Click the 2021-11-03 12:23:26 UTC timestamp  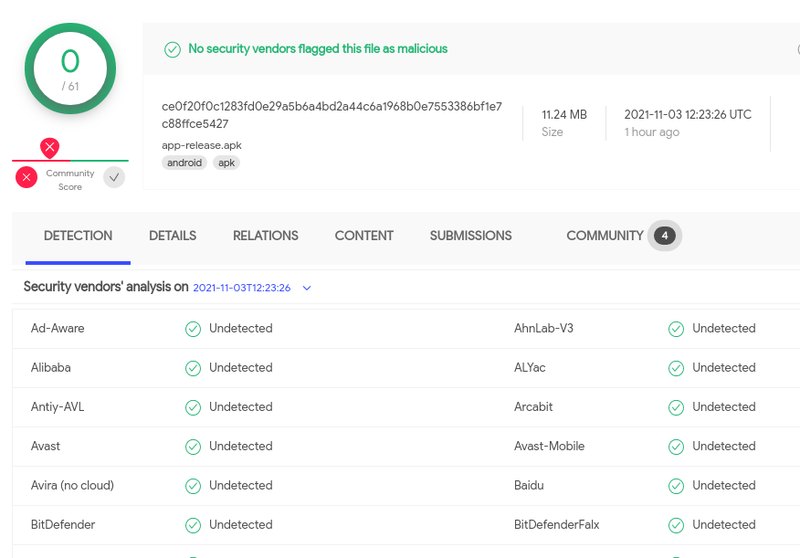tap(688, 115)
